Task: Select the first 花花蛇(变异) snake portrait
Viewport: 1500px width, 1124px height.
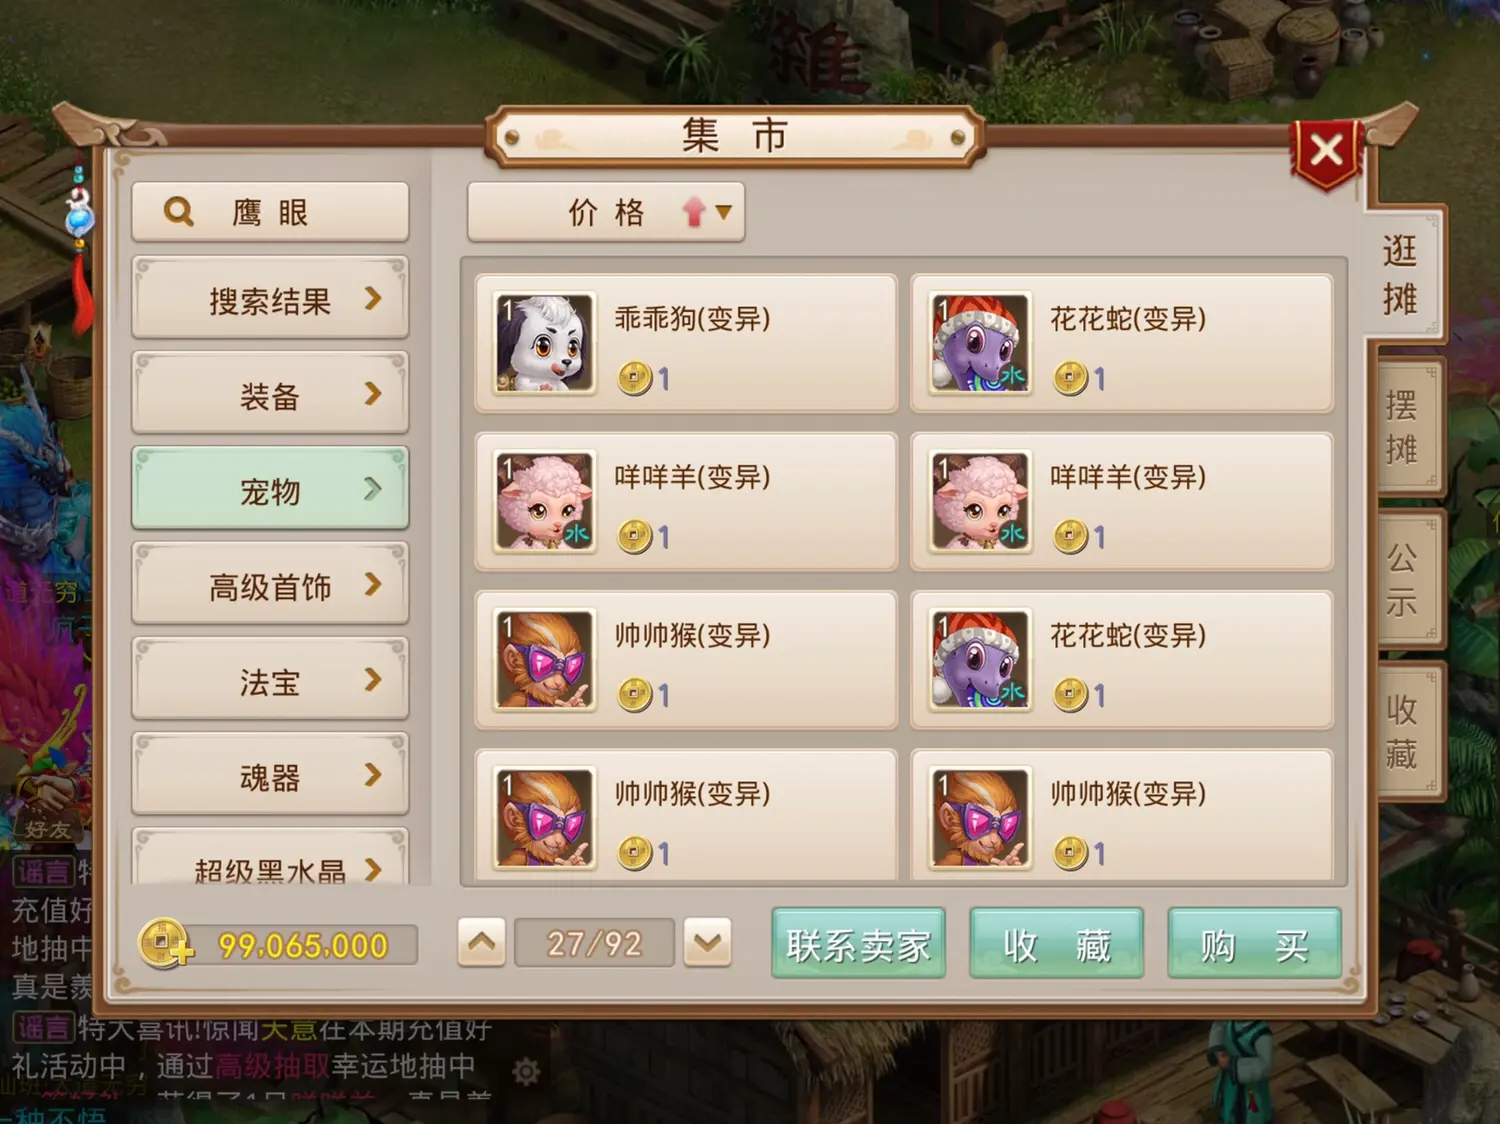Action: (980, 343)
